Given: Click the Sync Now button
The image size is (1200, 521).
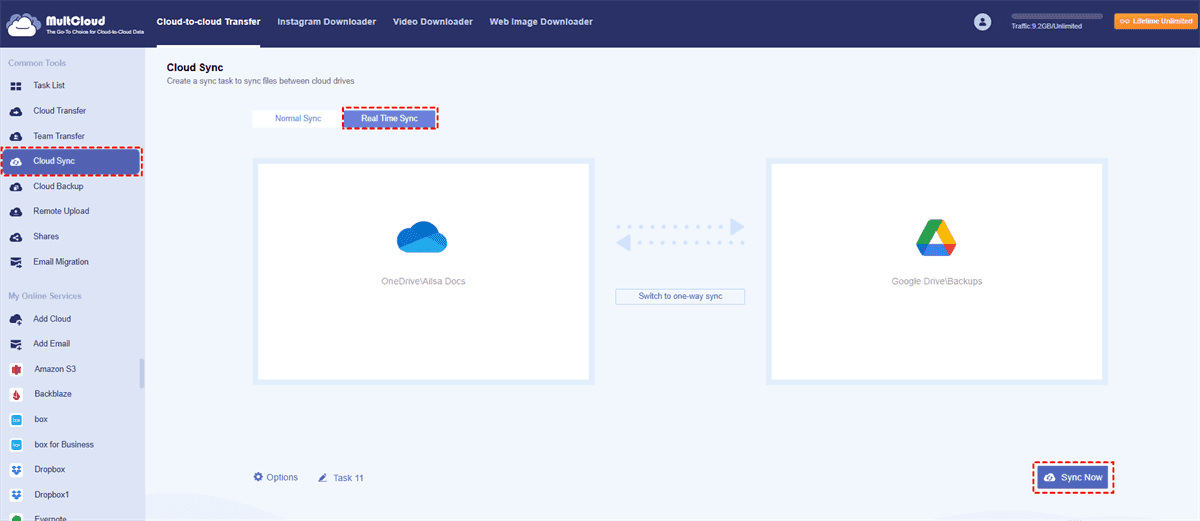Looking at the screenshot, I should tap(1073, 478).
